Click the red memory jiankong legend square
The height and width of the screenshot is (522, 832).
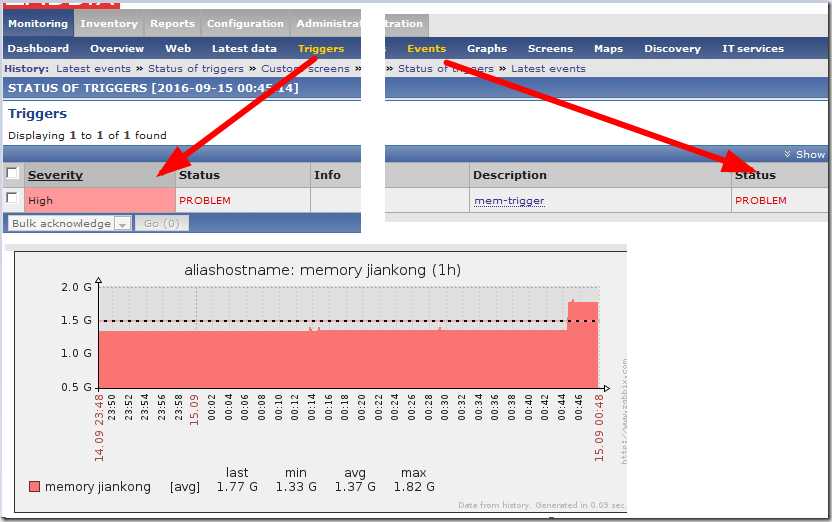point(35,487)
